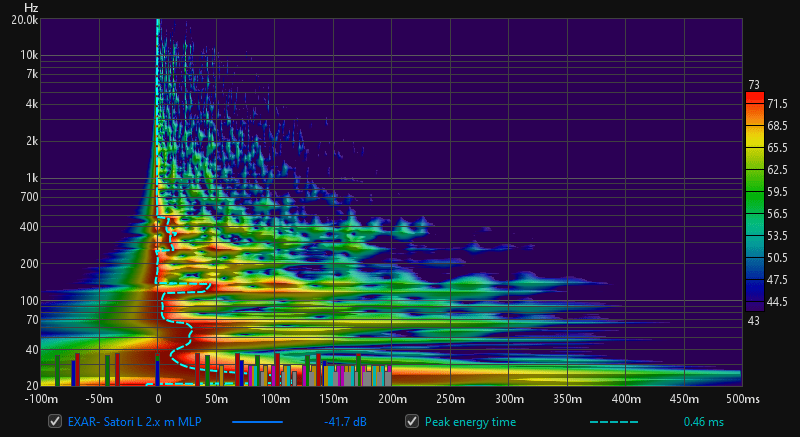Click the 50.5 scale label
The height and width of the screenshot is (437, 800).
point(778,258)
